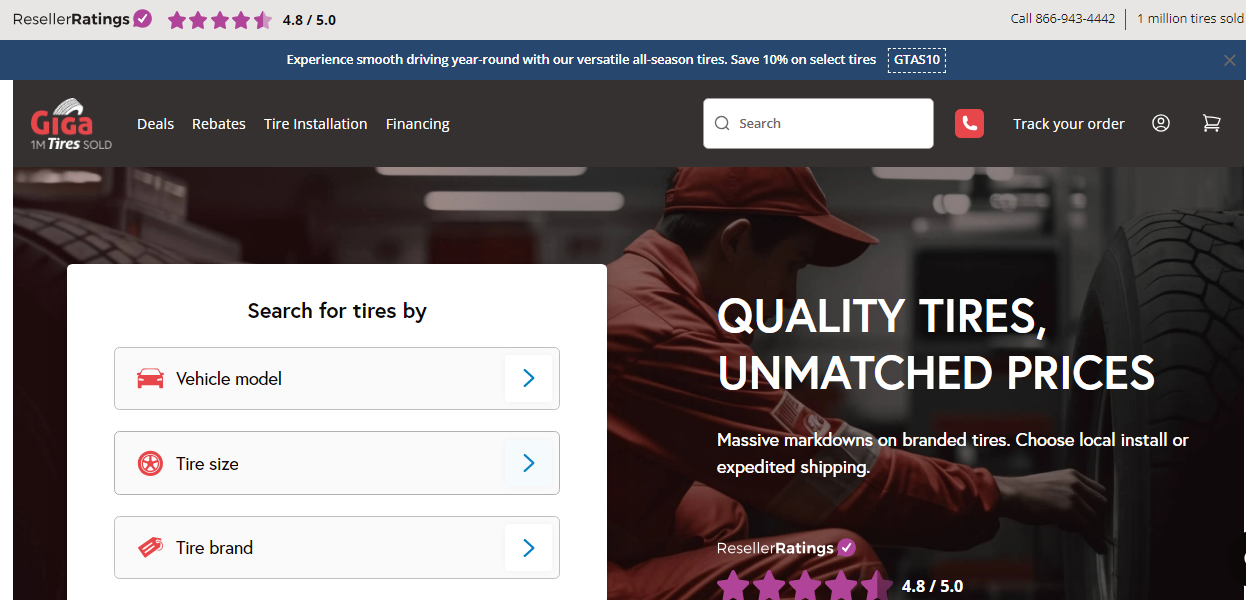Open the shopping cart icon
Viewport: 1246px width, 600px height.
point(1211,123)
